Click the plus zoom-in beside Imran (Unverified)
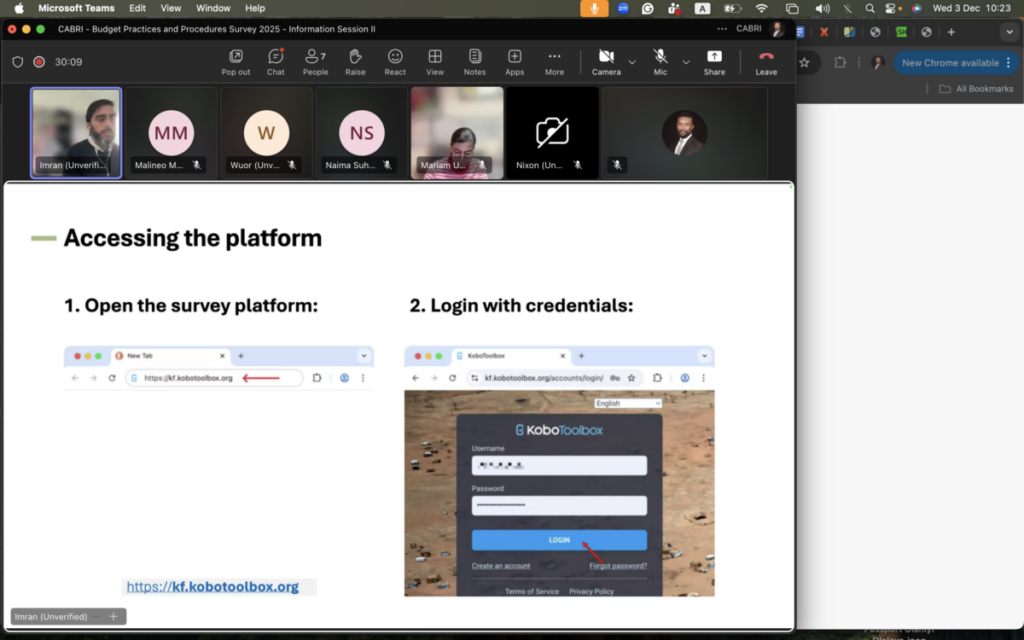1024x640 pixels. [114, 616]
